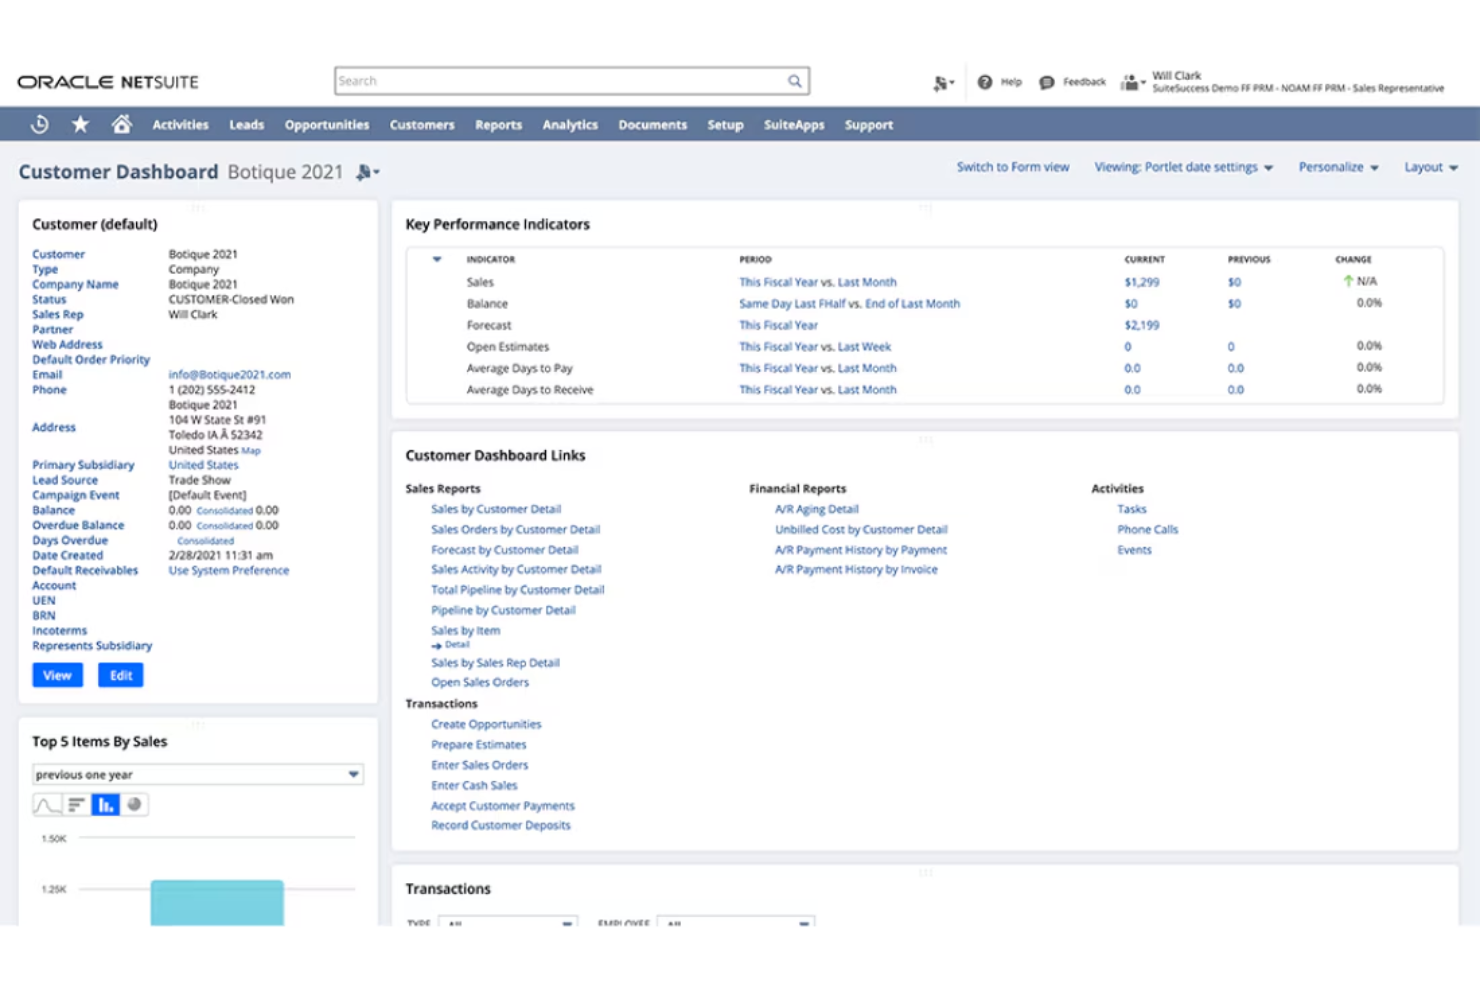Open the Reports menu
This screenshot has height=987, width=1480.
(x=498, y=124)
